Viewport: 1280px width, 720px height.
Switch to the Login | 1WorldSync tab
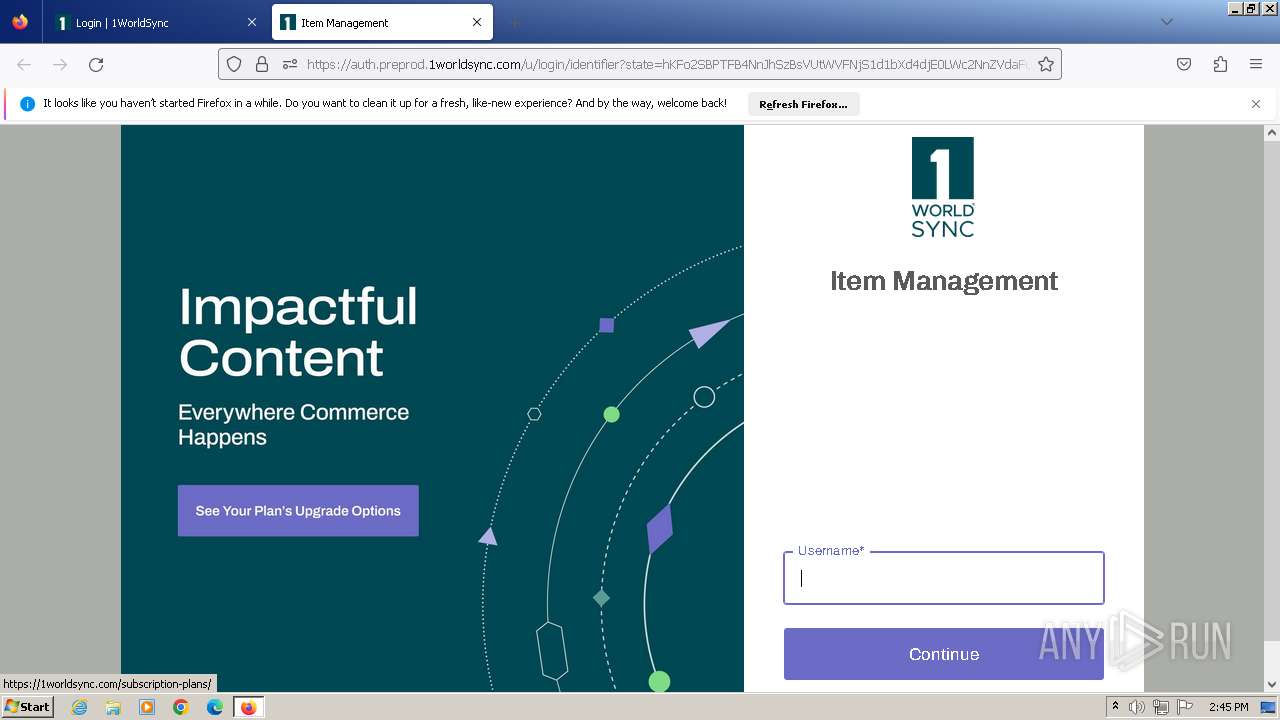tap(156, 22)
